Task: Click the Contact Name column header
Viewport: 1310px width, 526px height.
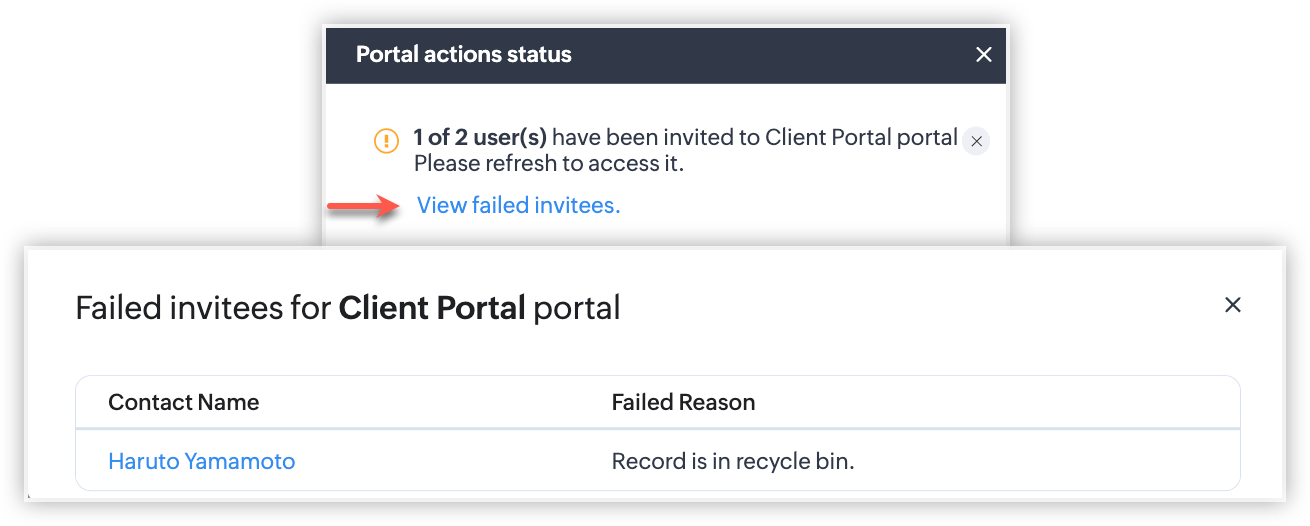Action: pos(183,403)
